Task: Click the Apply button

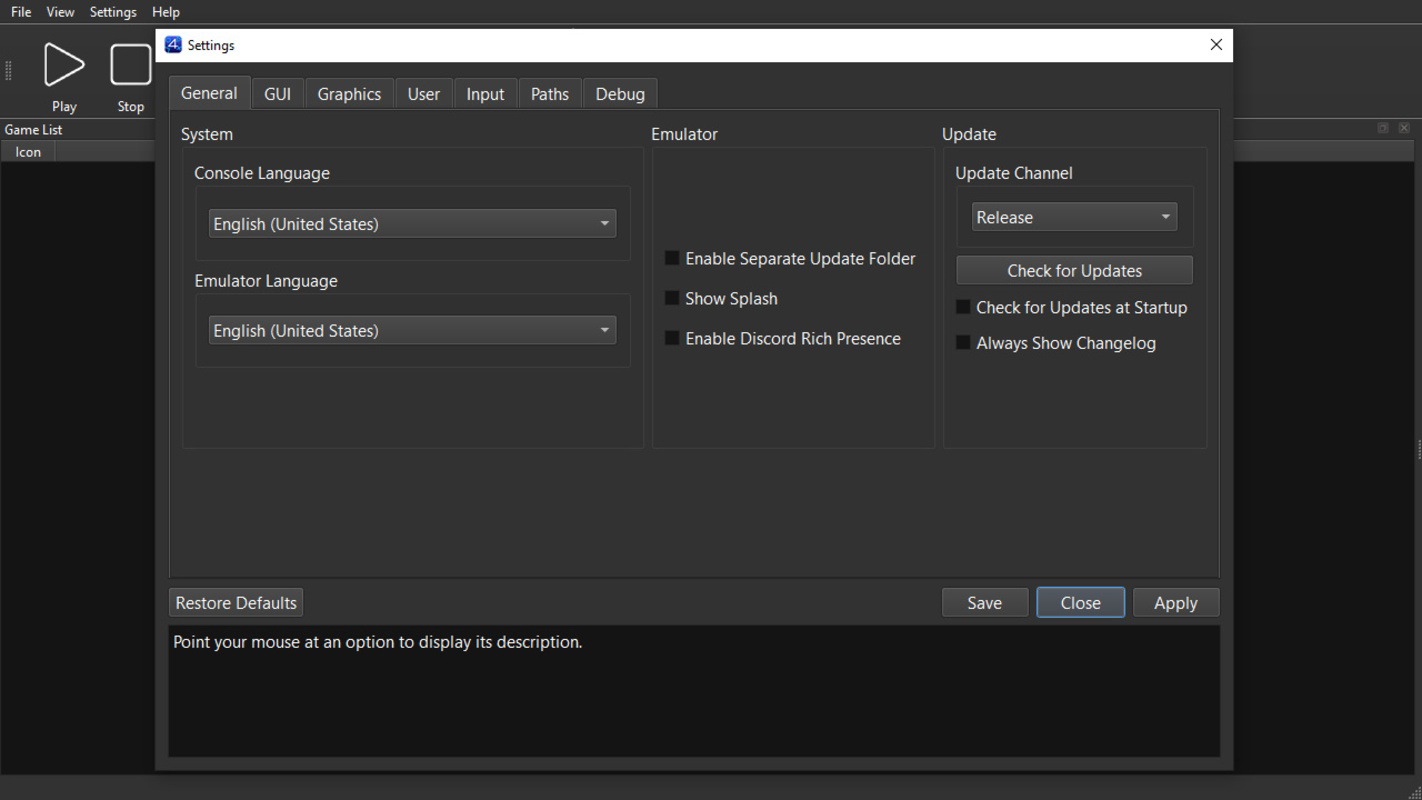Action: tap(1175, 602)
